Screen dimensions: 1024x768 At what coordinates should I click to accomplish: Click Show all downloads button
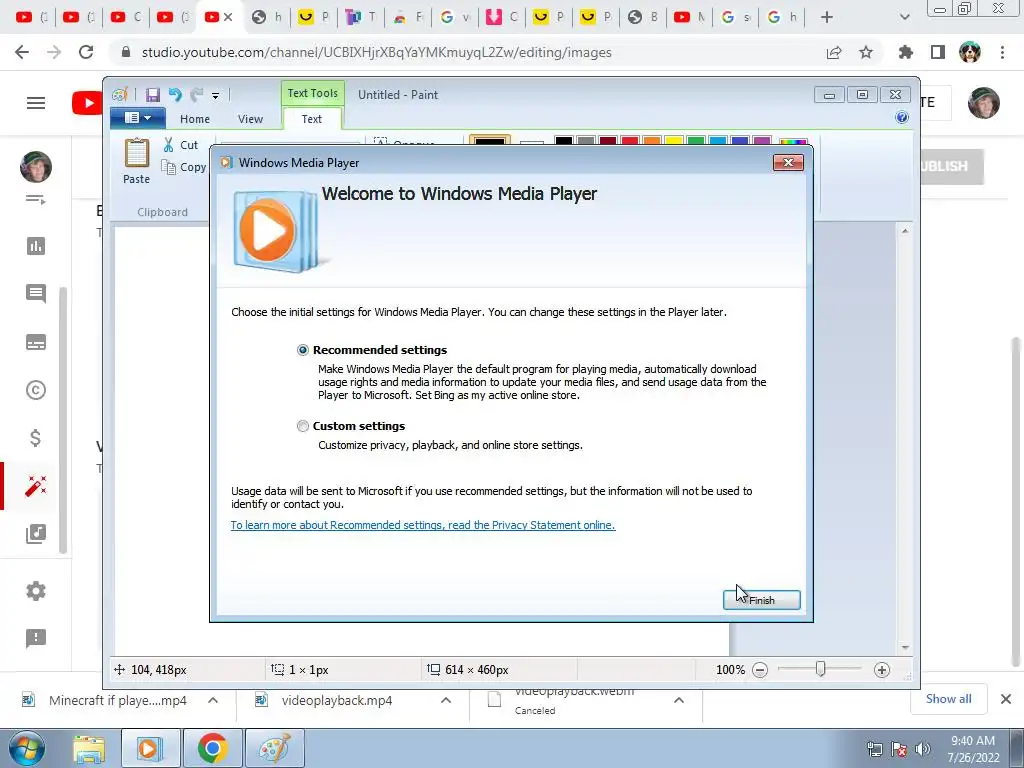click(x=948, y=699)
